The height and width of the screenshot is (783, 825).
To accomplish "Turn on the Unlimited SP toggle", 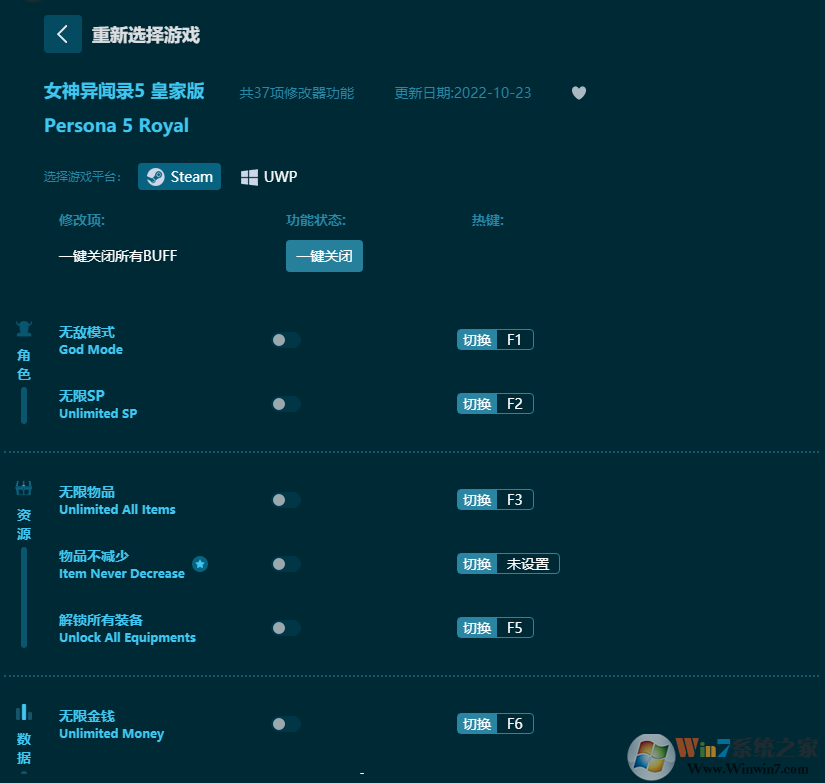I will tap(285, 404).
